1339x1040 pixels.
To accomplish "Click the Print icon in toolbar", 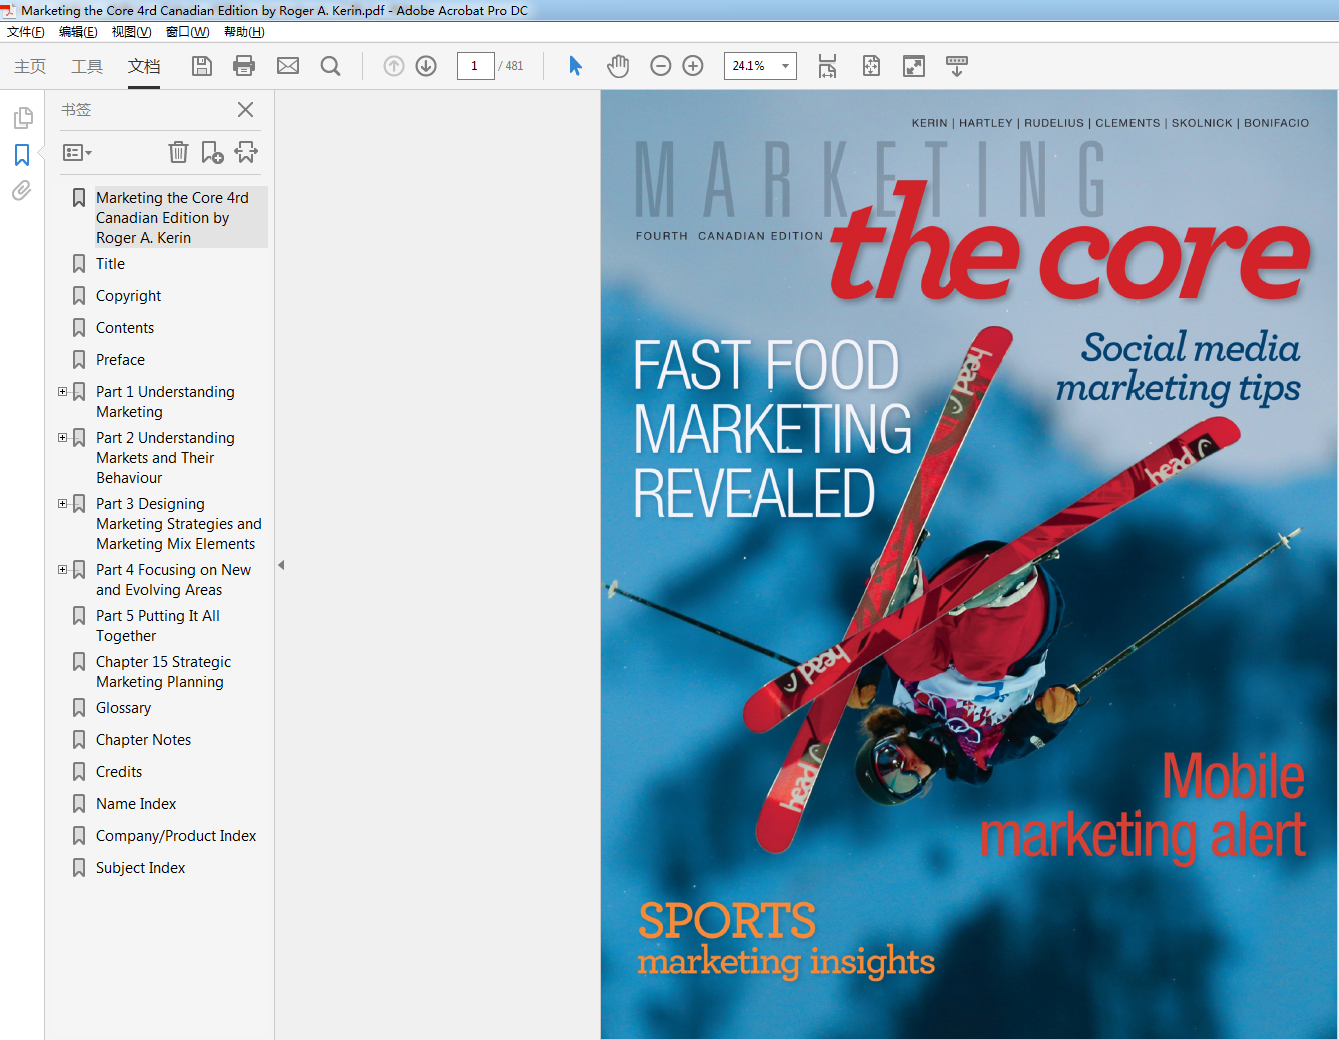I will (244, 66).
